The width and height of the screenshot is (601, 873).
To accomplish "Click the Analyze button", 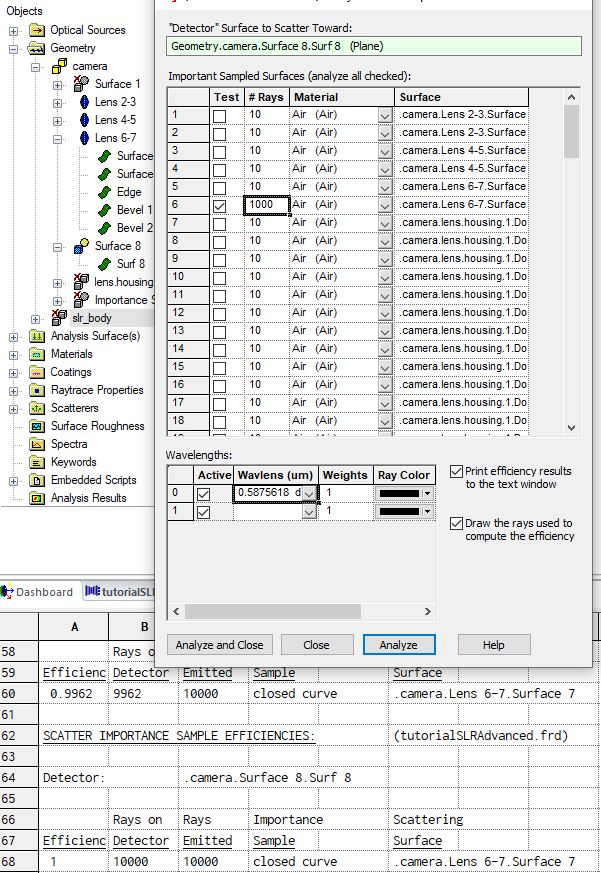I will click(x=398, y=645).
